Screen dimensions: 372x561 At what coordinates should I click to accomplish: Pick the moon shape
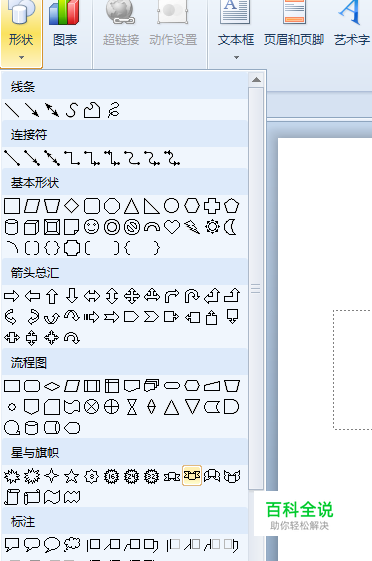click(x=230, y=227)
